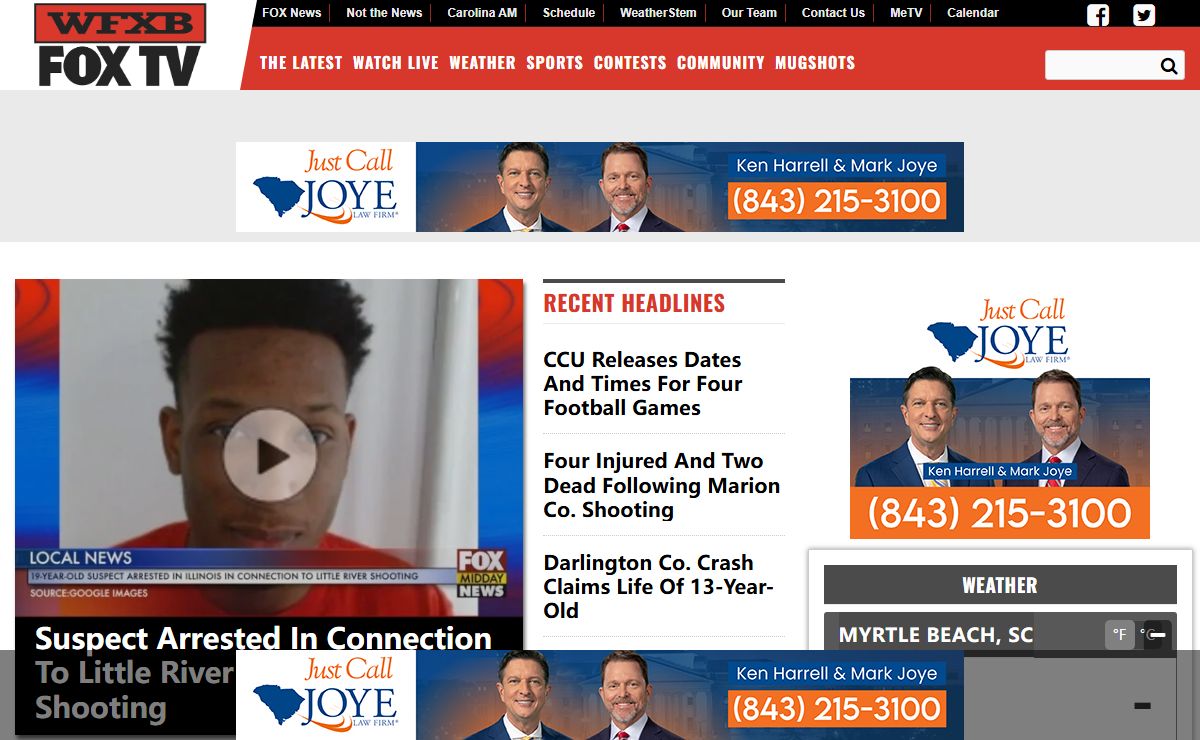Viewport: 1200px width, 740px height.
Task: Open the Weather section in the red navbar
Action: (x=482, y=62)
